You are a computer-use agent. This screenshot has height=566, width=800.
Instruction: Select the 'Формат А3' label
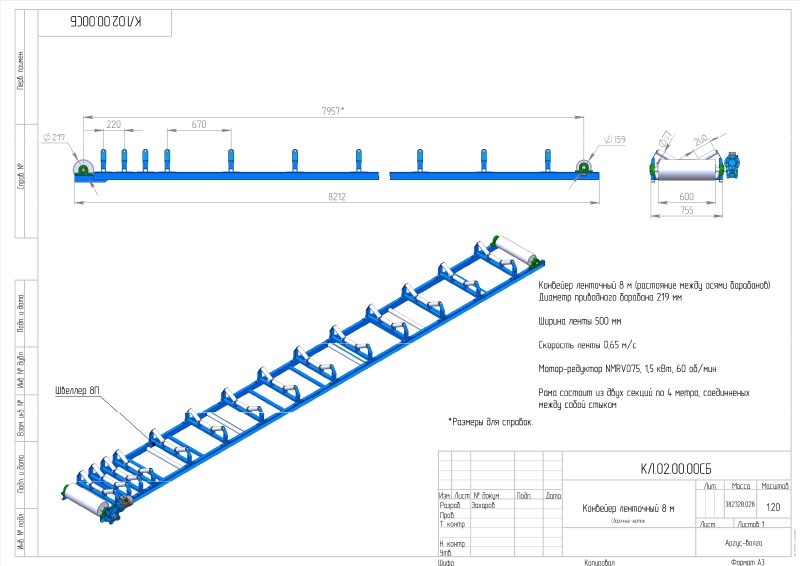(x=748, y=562)
